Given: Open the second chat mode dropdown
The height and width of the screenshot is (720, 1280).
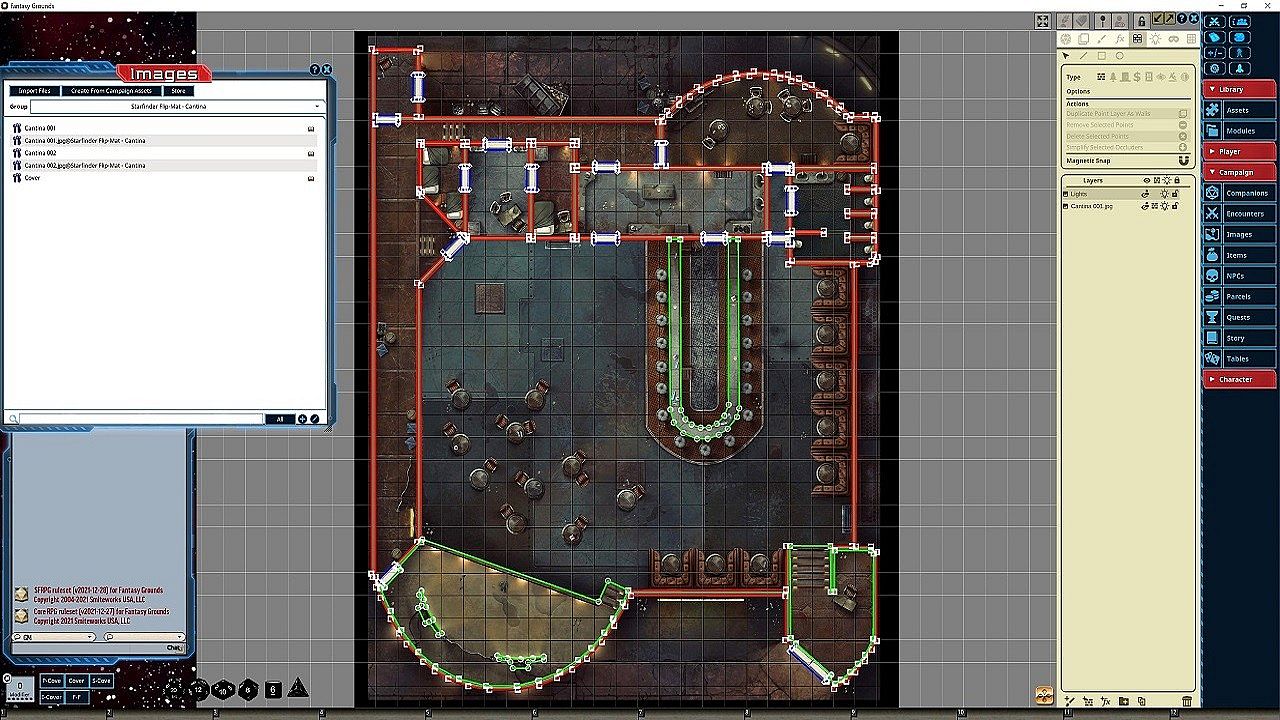Looking at the screenshot, I should [x=145, y=636].
